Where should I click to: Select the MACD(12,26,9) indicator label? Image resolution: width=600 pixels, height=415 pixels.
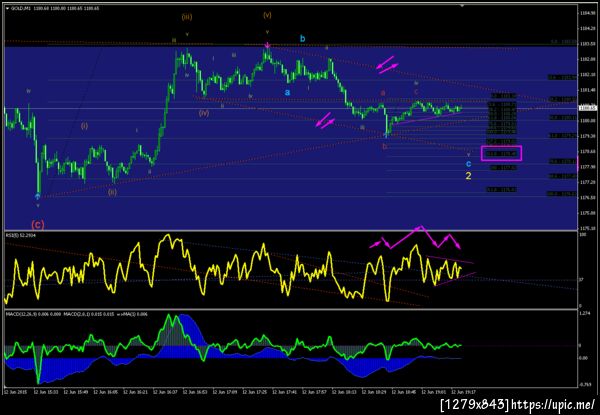[x=33, y=314]
